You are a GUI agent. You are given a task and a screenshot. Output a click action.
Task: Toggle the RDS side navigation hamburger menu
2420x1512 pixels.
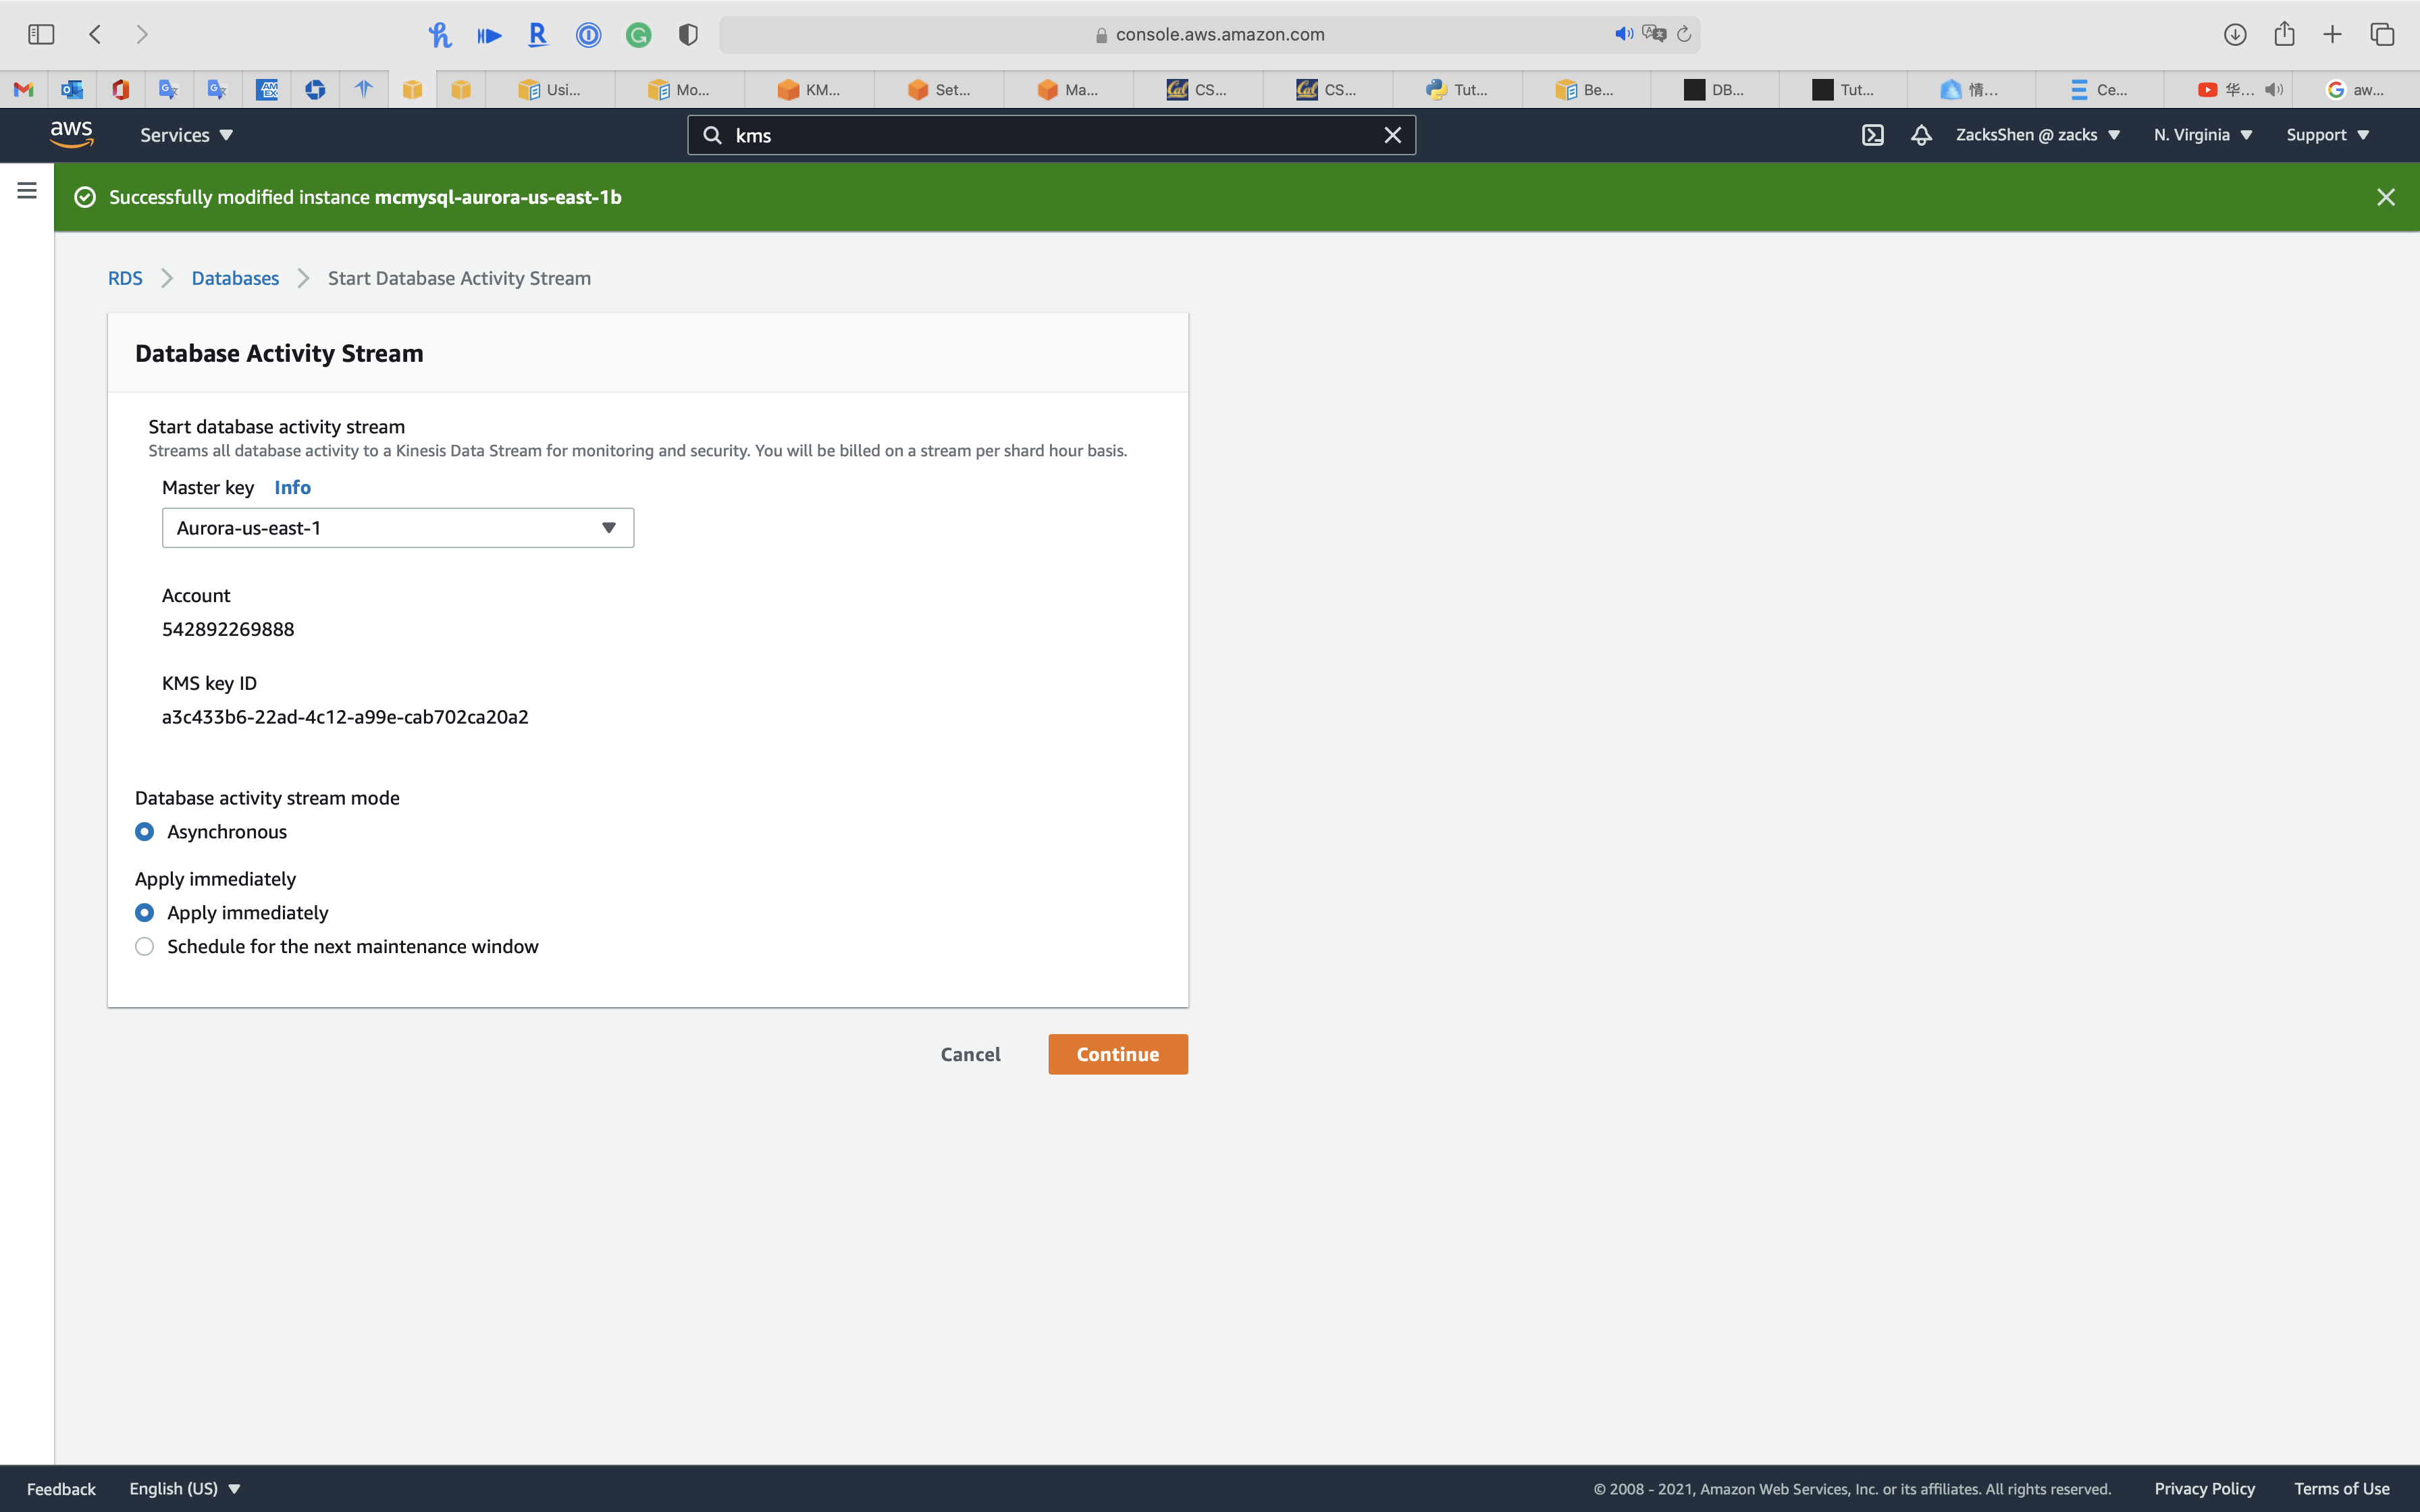pyautogui.click(x=27, y=190)
